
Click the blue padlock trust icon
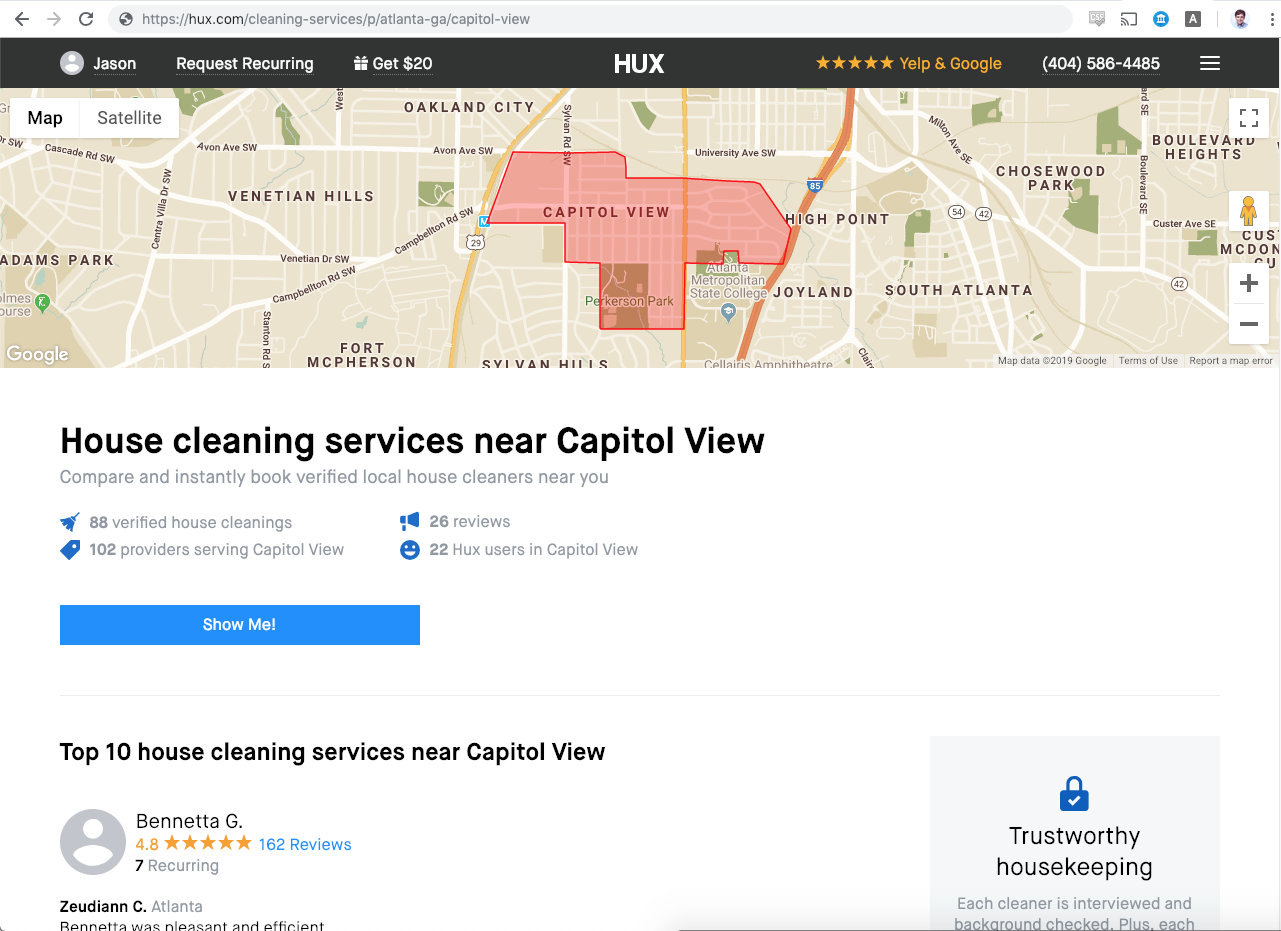(x=1074, y=794)
